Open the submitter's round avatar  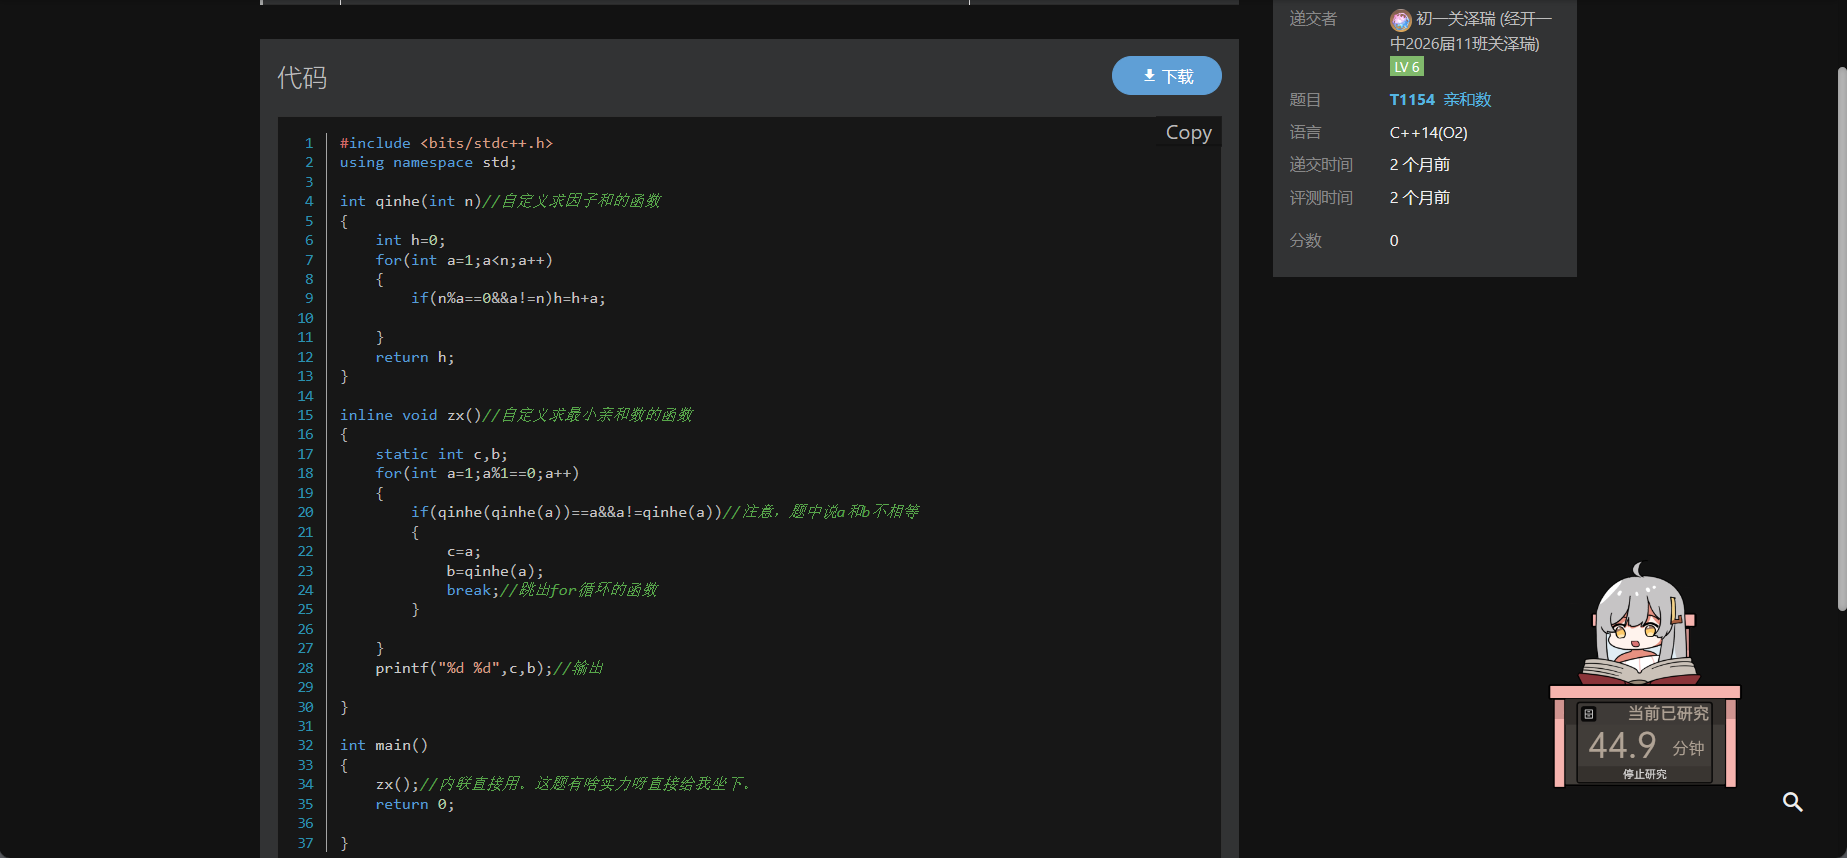tap(1400, 20)
